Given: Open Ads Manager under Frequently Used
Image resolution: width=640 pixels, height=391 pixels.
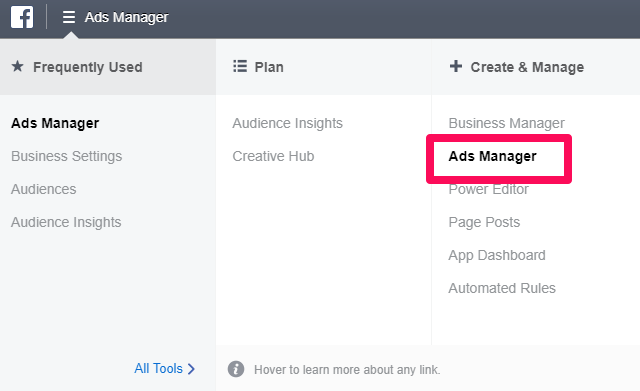Looking at the screenshot, I should point(55,123).
